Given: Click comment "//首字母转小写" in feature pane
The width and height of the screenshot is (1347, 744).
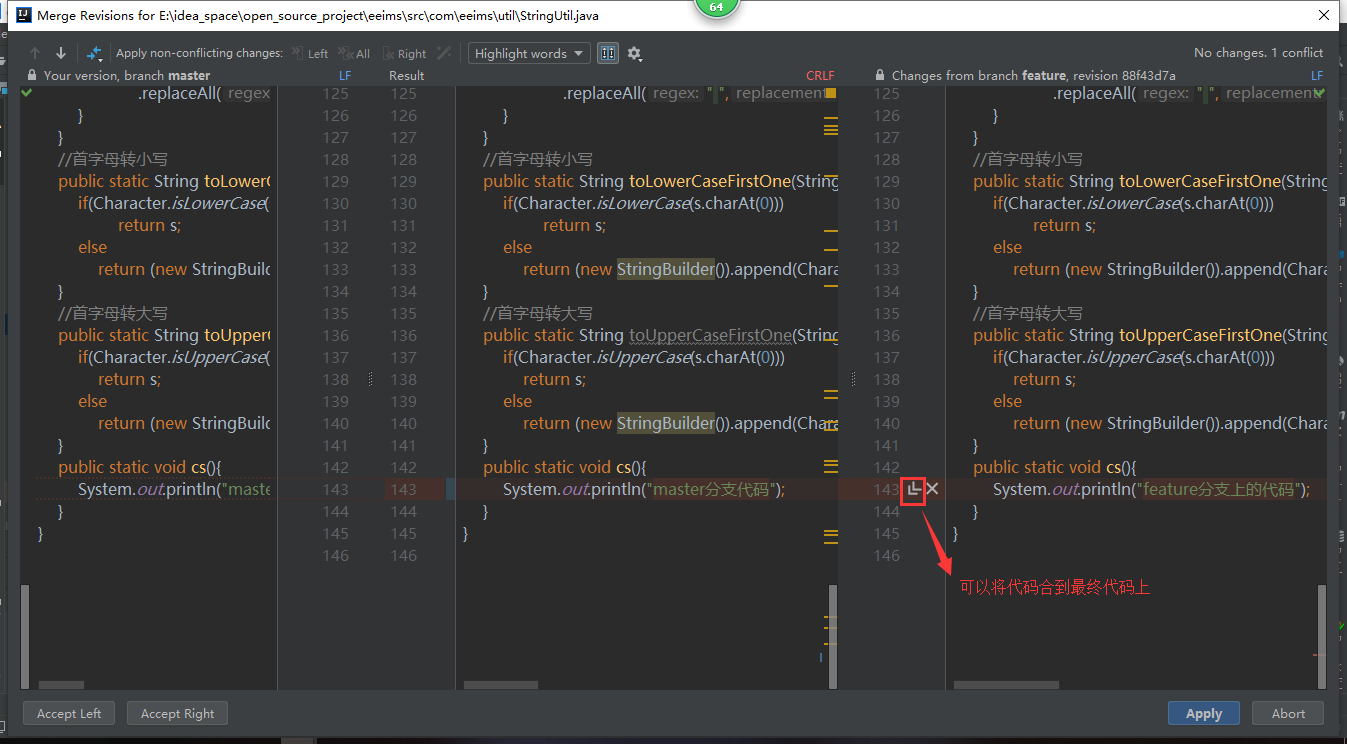Looking at the screenshot, I should click(1028, 159).
